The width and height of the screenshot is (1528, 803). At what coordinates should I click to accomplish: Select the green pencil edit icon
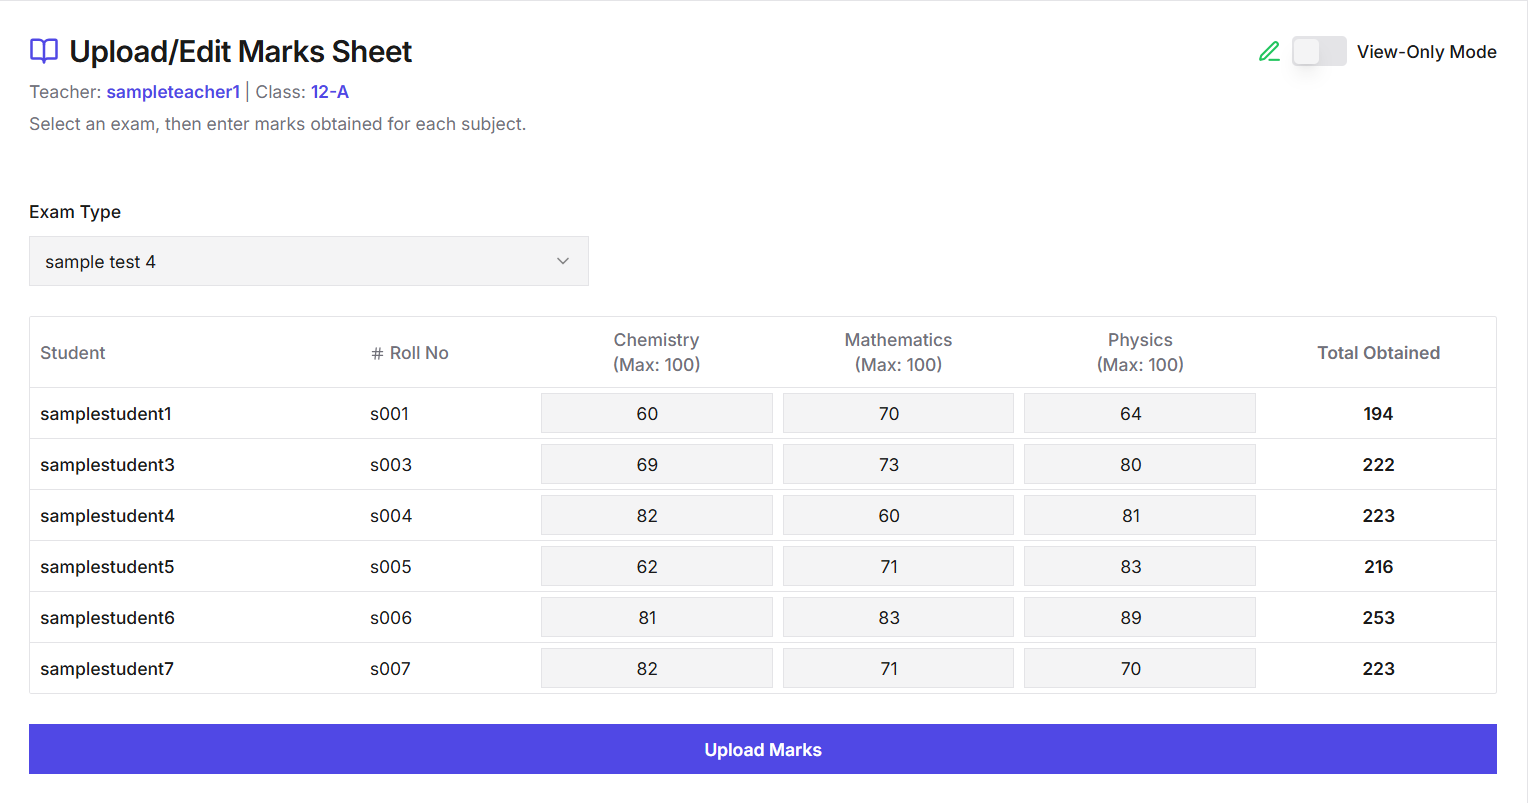click(1269, 51)
